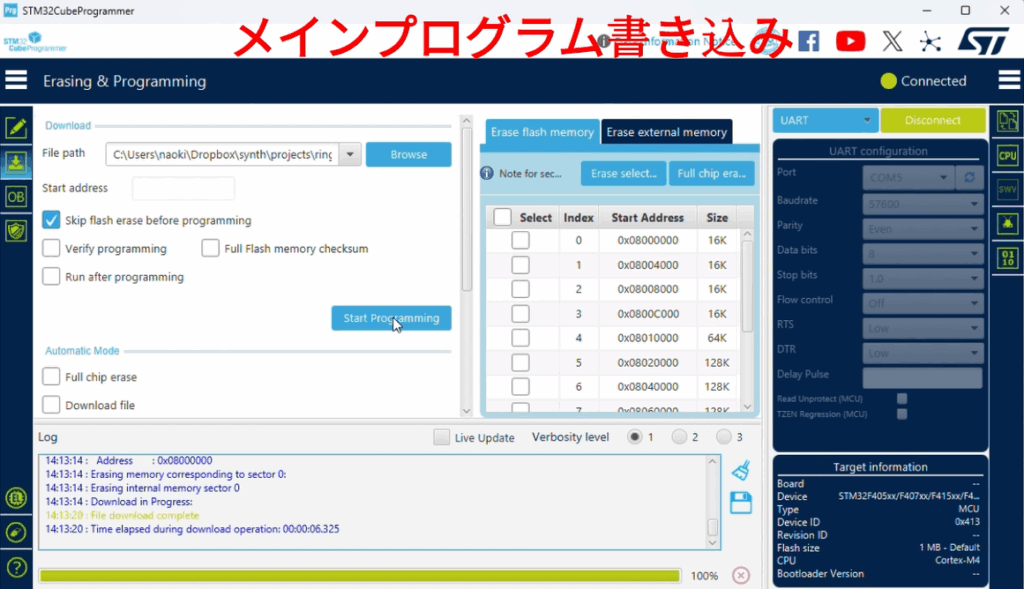Expand the File path dropdown arrow
Image resolution: width=1024 pixels, height=589 pixels.
coord(350,155)
